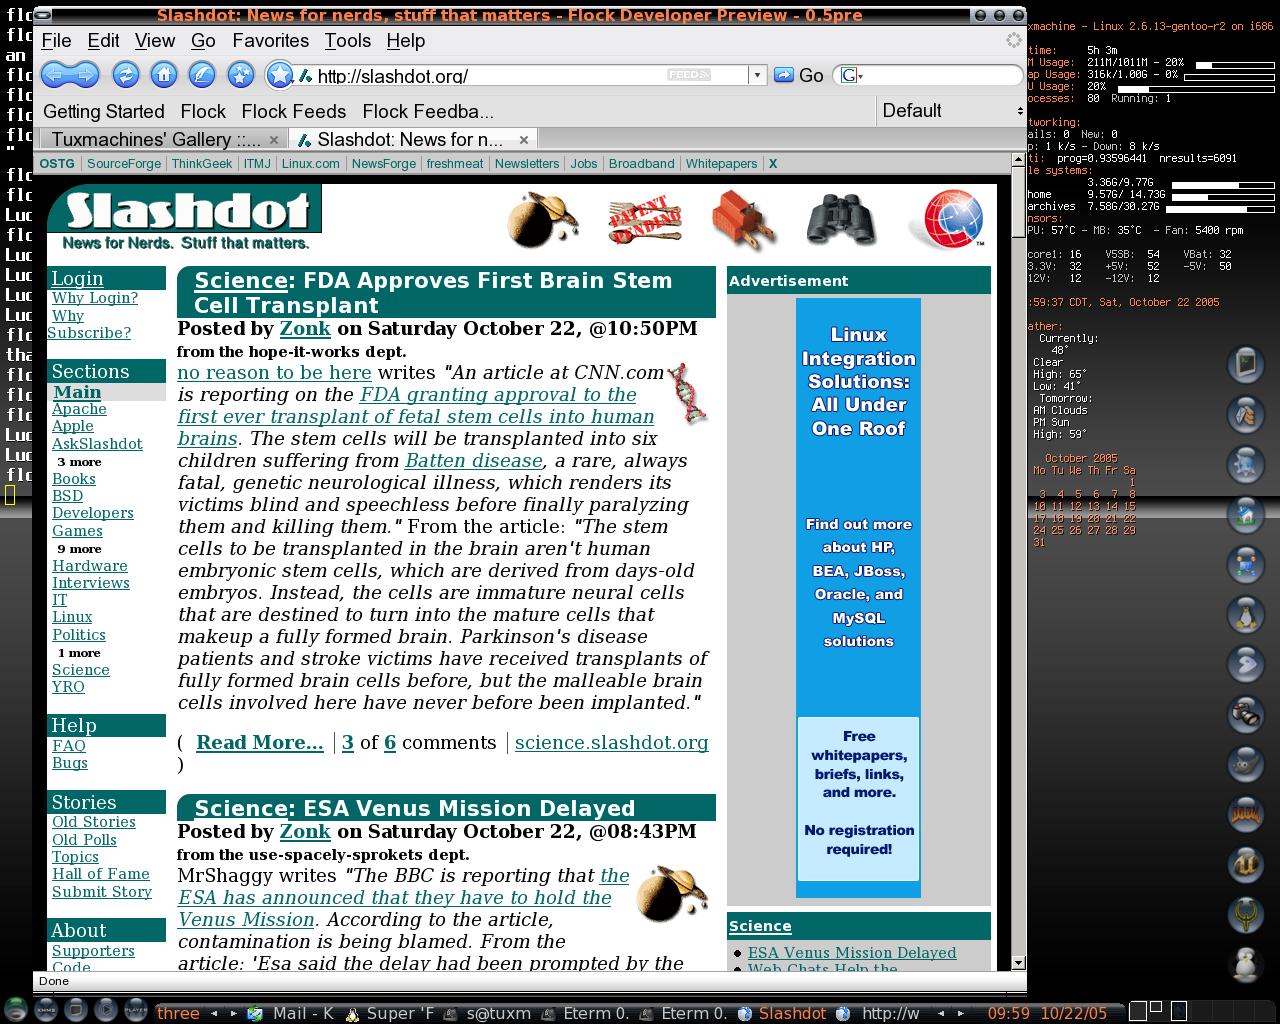Click the binoculars topic icon
The height and width of the screenshot is (1024, 1280).
coord(842,220)
